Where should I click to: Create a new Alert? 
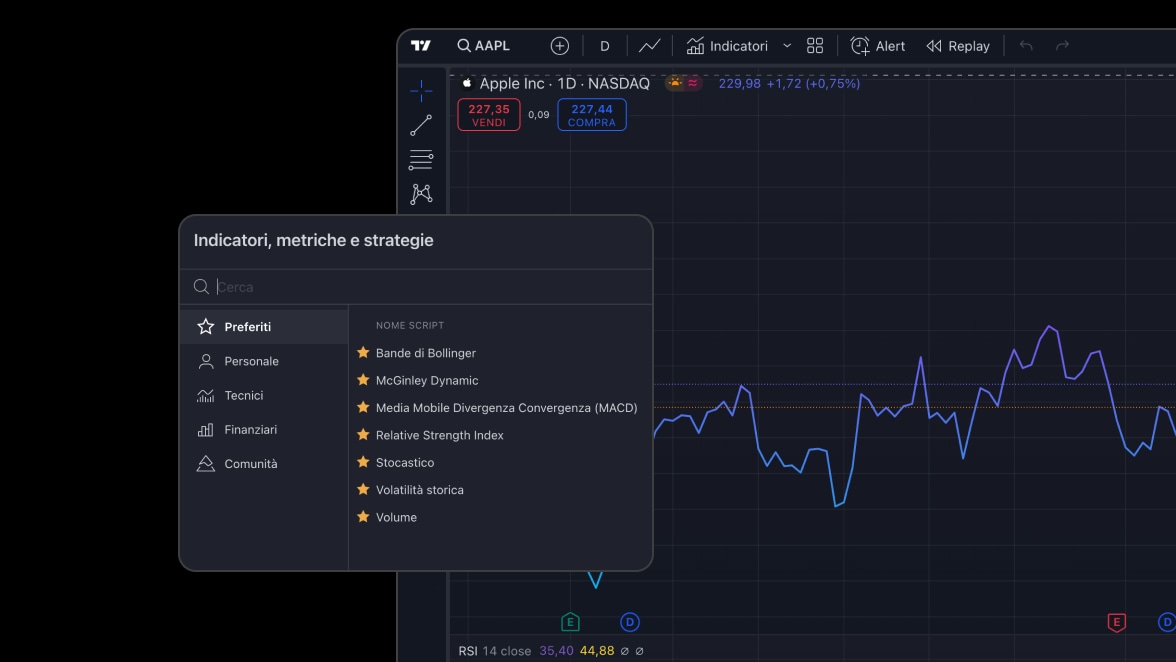click(877, 45)
